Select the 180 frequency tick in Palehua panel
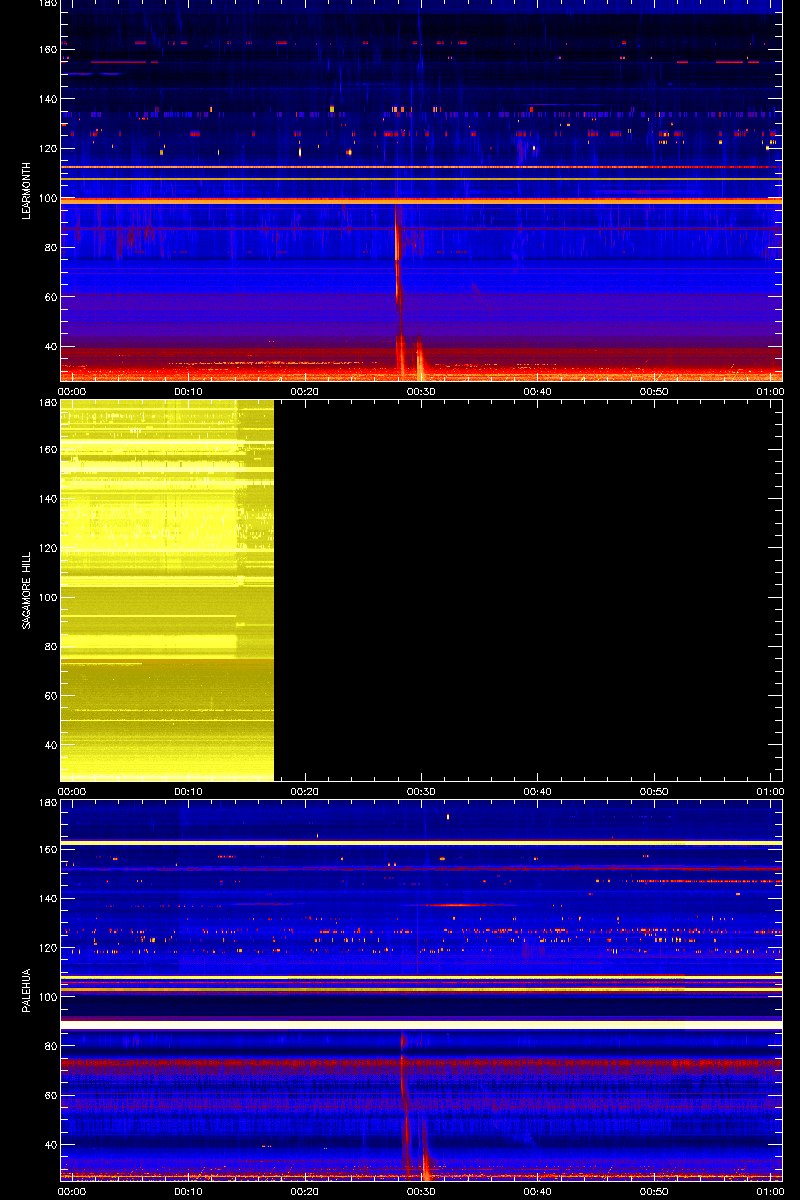 (47, 803)
